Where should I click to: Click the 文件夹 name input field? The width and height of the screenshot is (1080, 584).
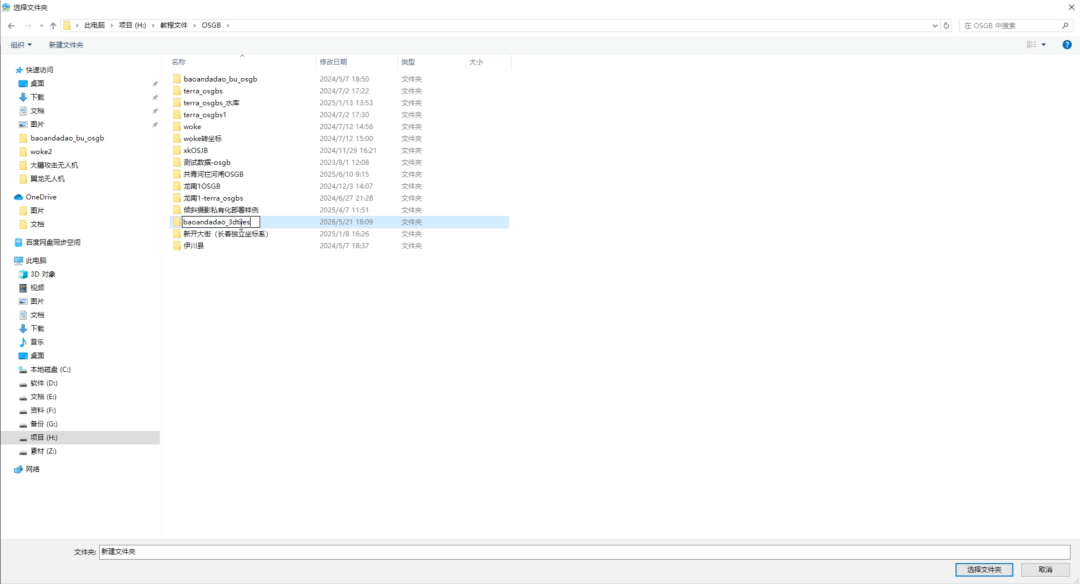click(x=584, y=552)
